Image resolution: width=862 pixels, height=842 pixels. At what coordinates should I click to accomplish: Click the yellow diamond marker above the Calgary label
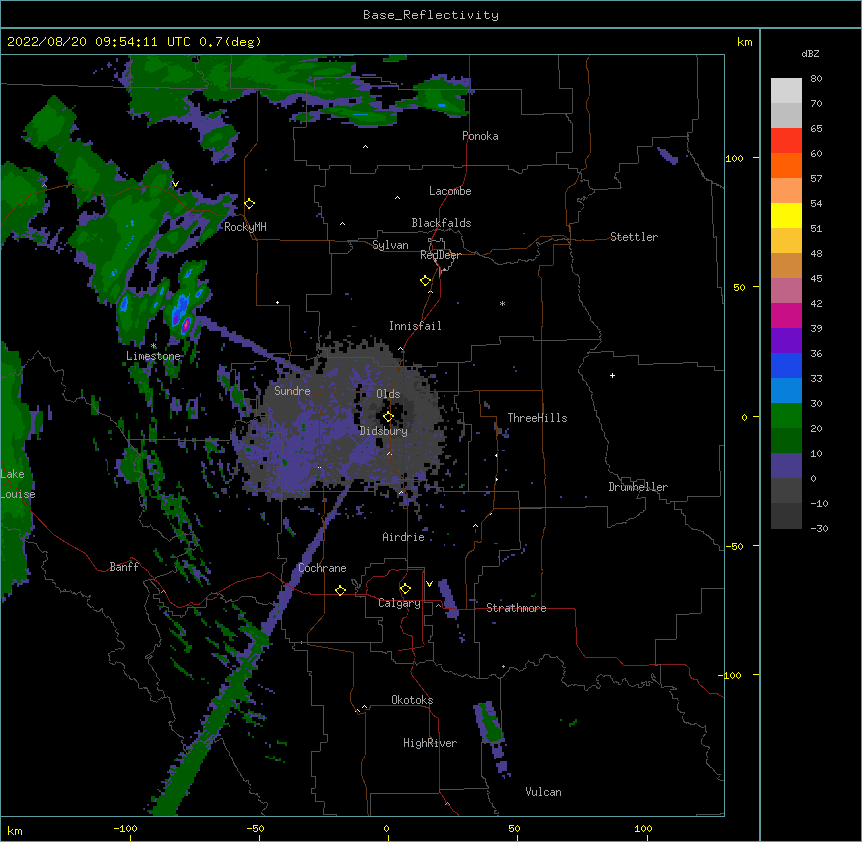(x=405, y=589)
